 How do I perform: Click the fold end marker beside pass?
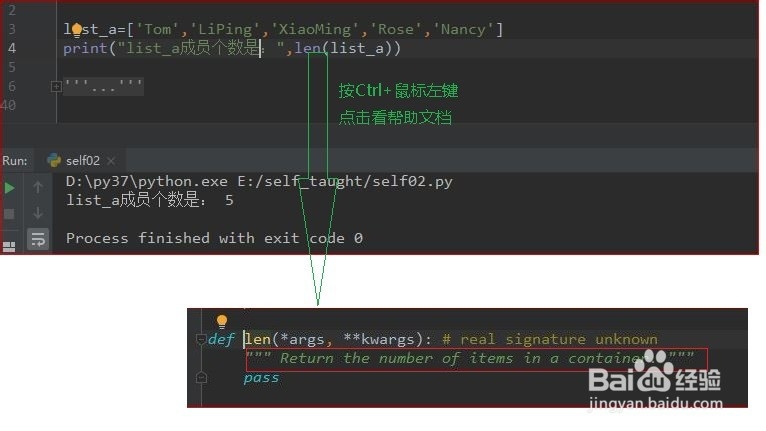[x=201, y=378]
